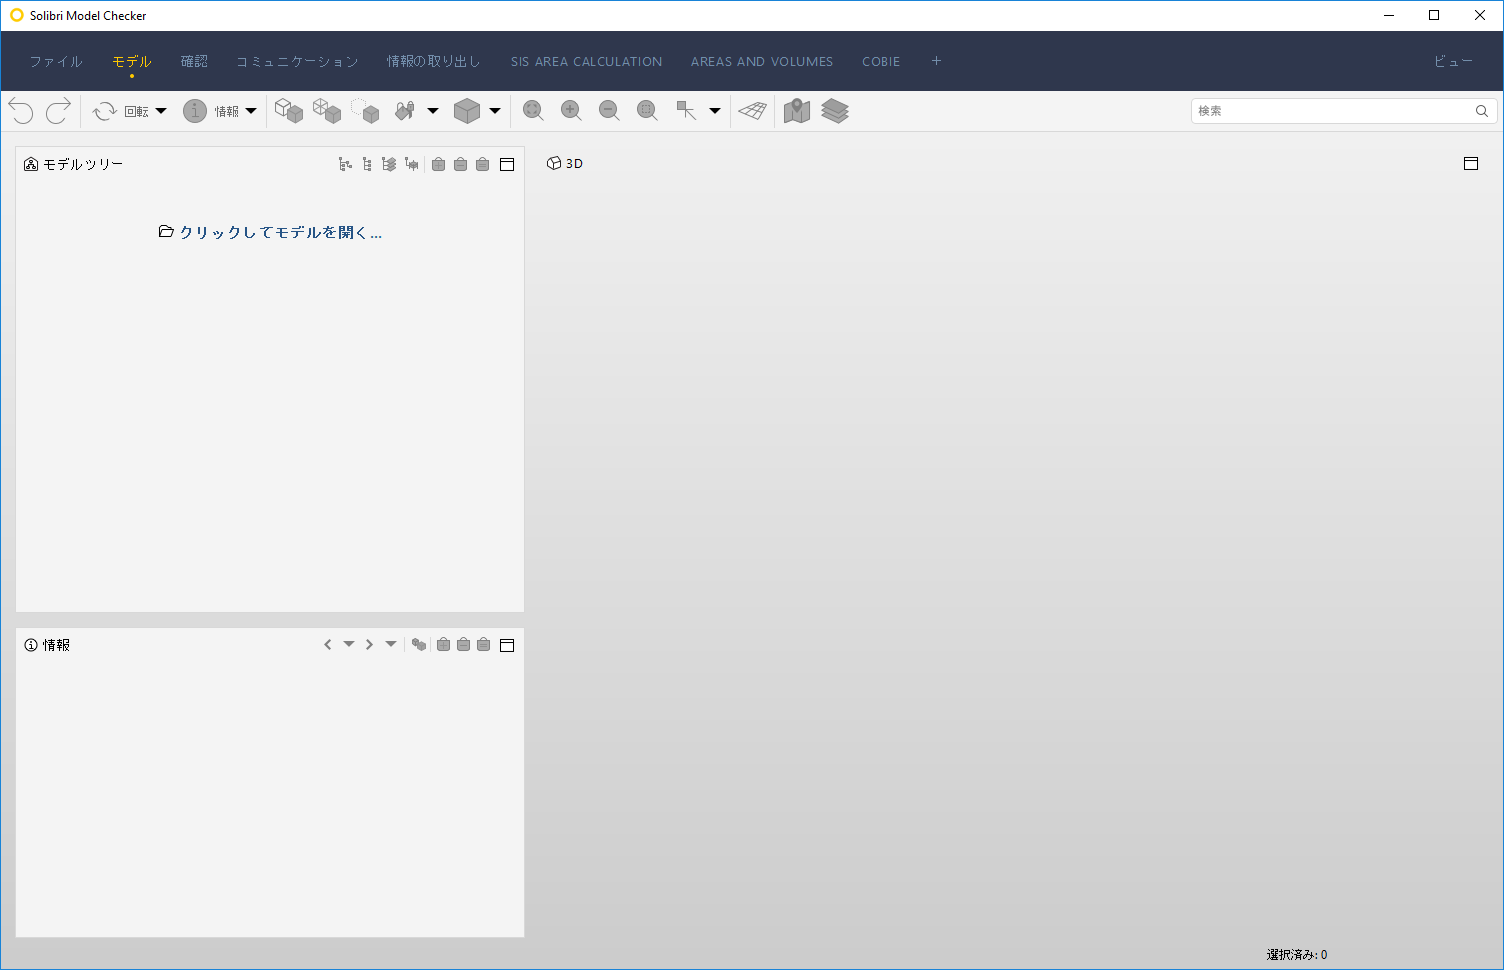Click the zoom in magnifier icon
The image size is (1504, 970).
click(x=572, y=111)
